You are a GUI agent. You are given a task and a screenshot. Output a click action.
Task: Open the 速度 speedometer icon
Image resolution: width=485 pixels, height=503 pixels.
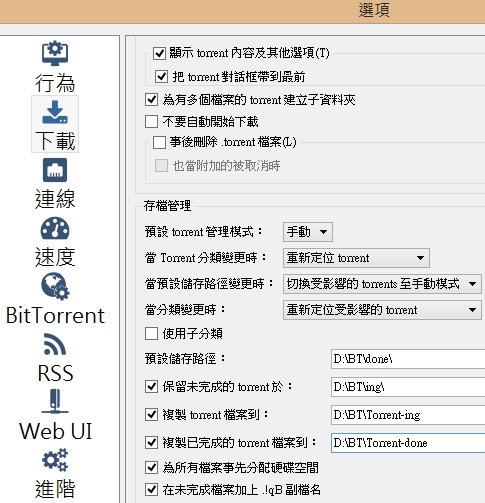click(55, 229)
